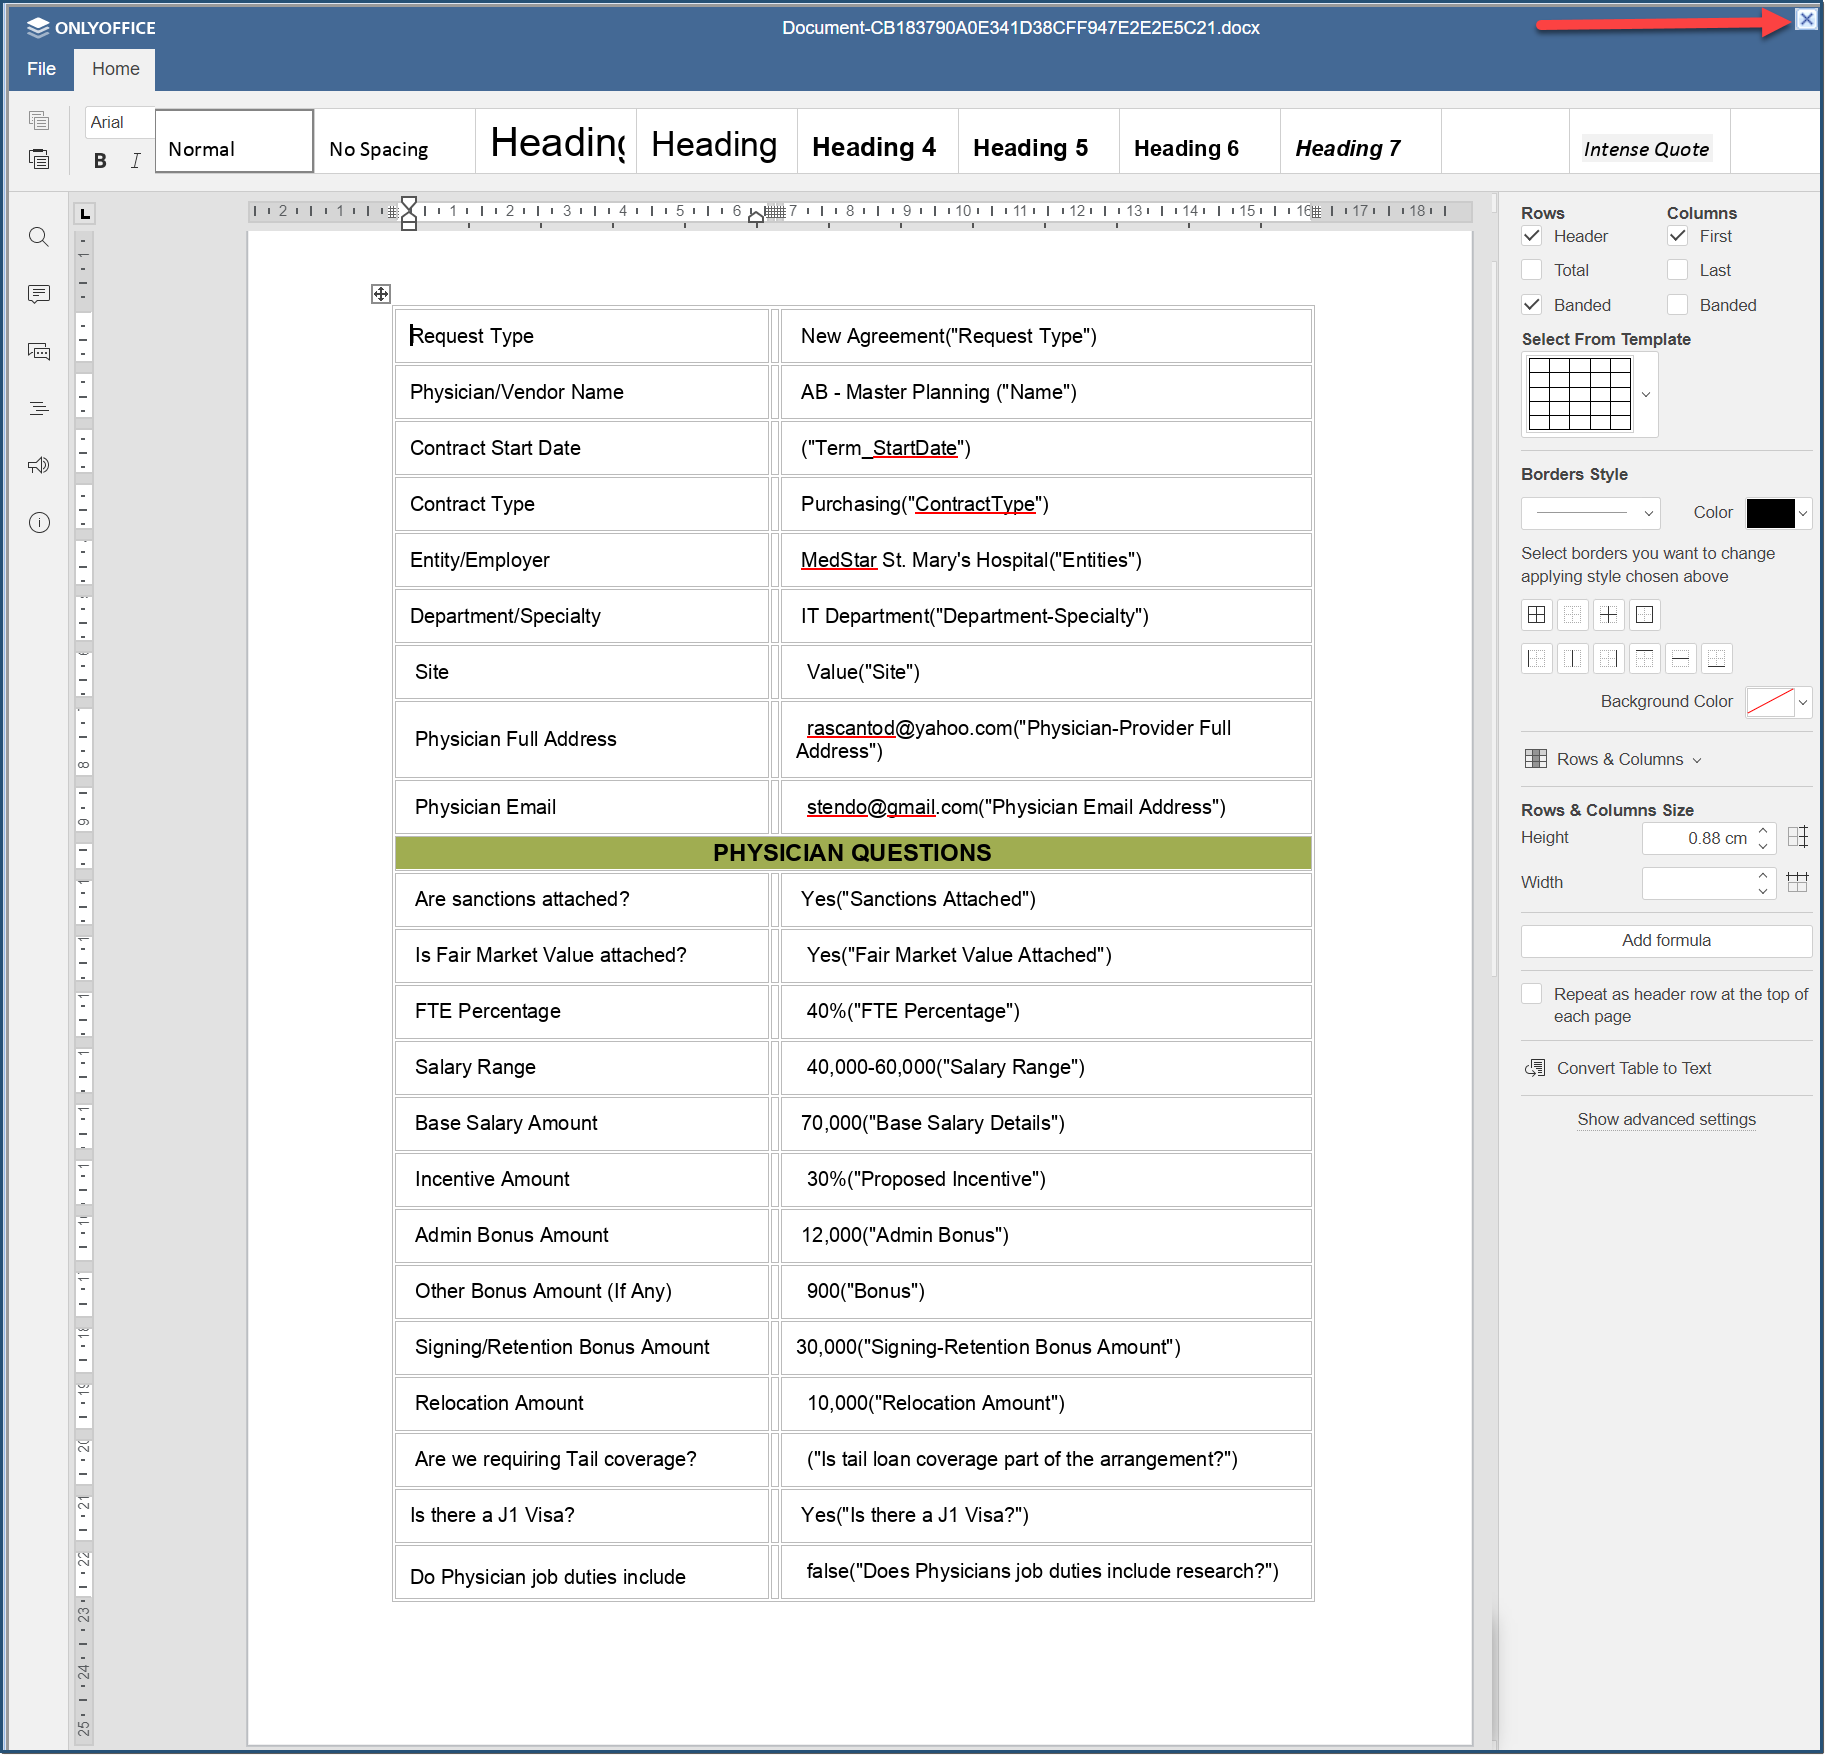
Task: Open the table template dropdown
Action: [1646, 394]
